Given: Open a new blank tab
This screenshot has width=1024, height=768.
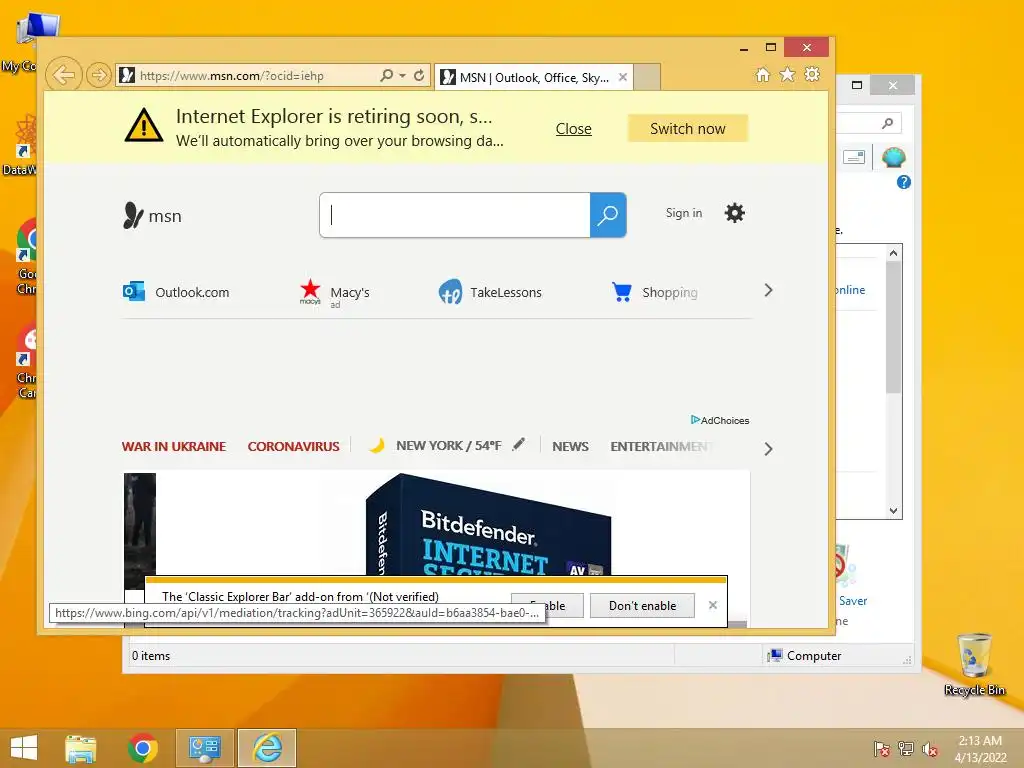Looking at the screenshot, I should [647, 77].
